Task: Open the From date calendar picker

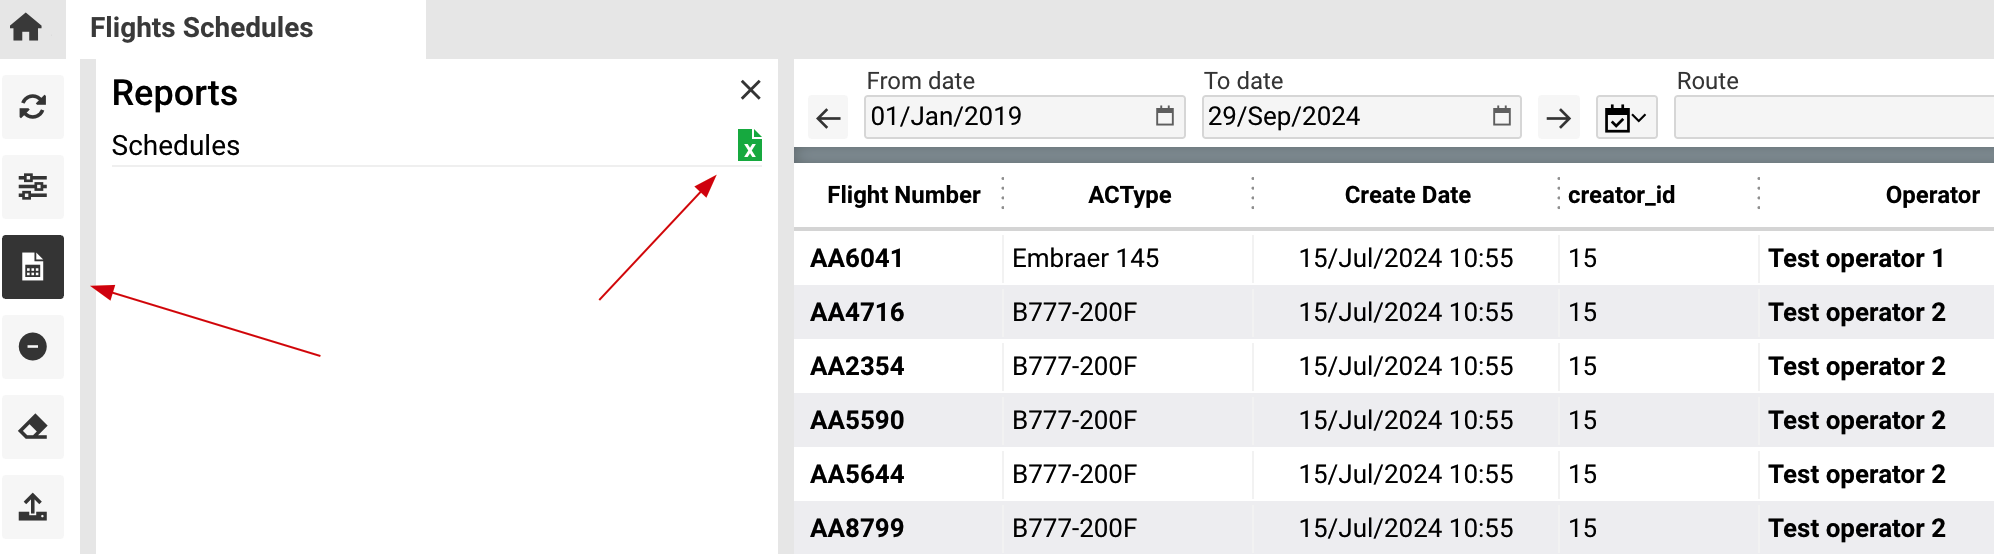Action: point(1164,116)
